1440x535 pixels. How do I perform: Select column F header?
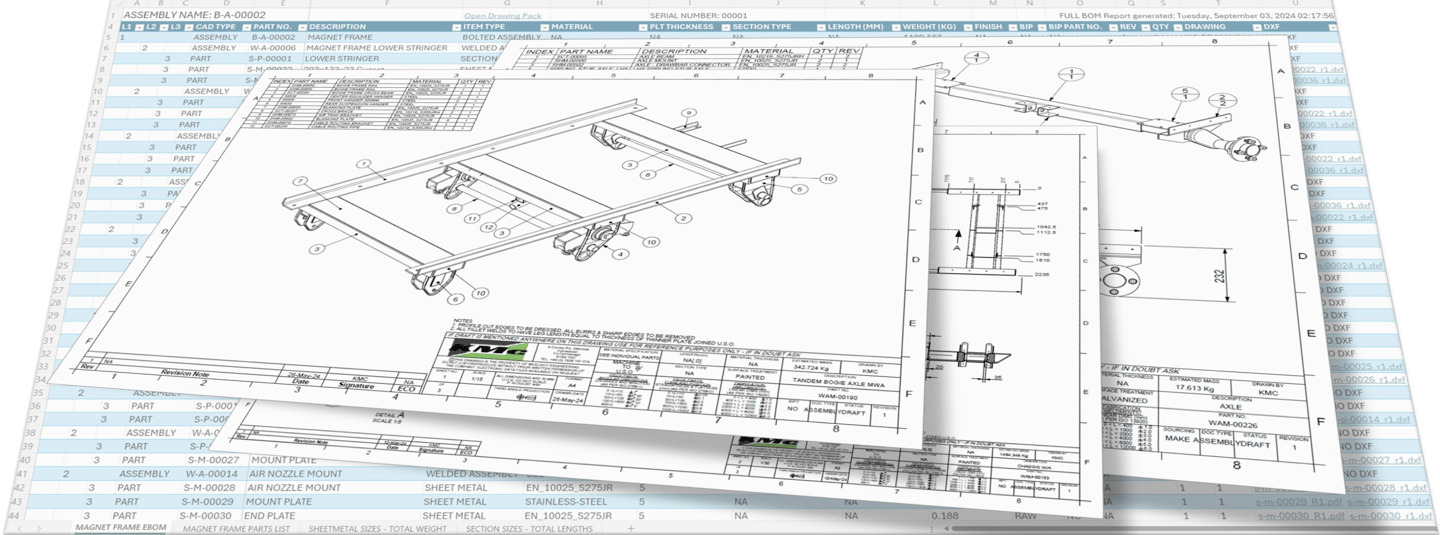(385, 4)
